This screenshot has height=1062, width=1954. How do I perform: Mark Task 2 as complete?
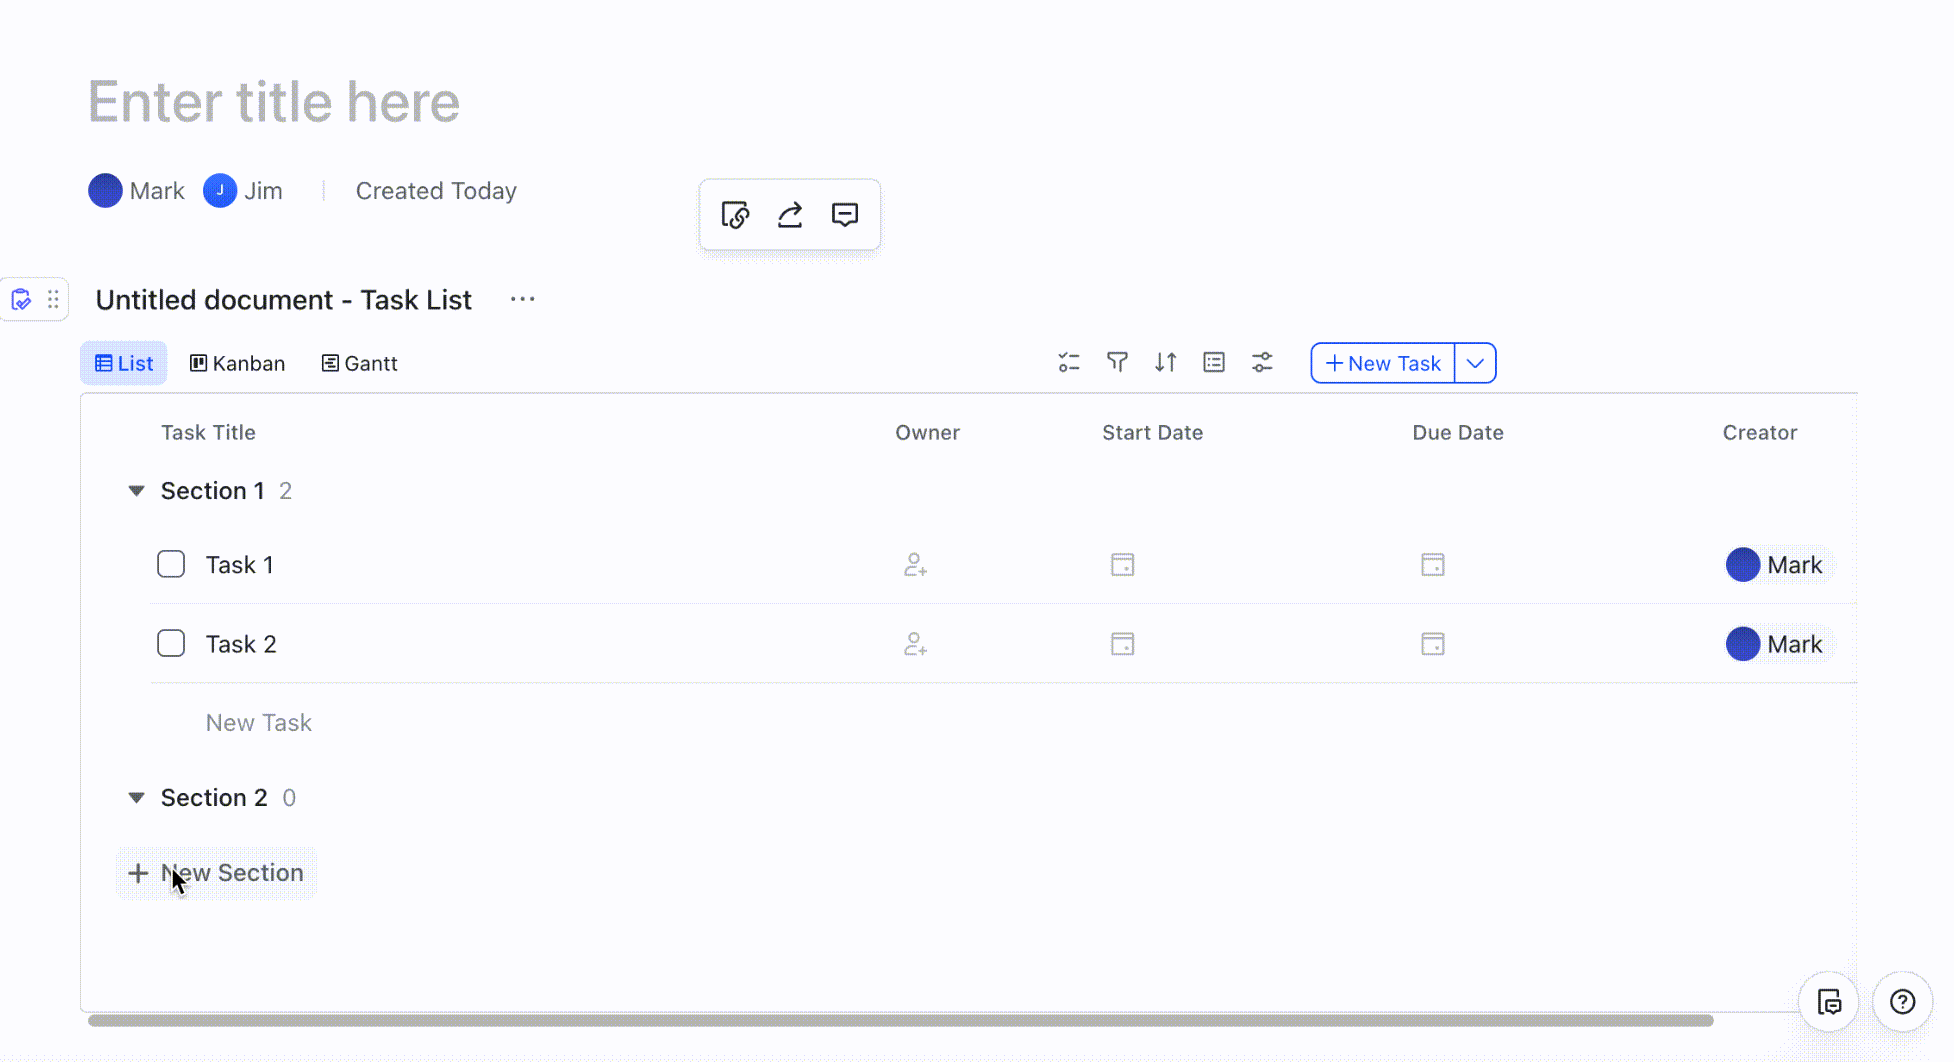click(170, 643)
